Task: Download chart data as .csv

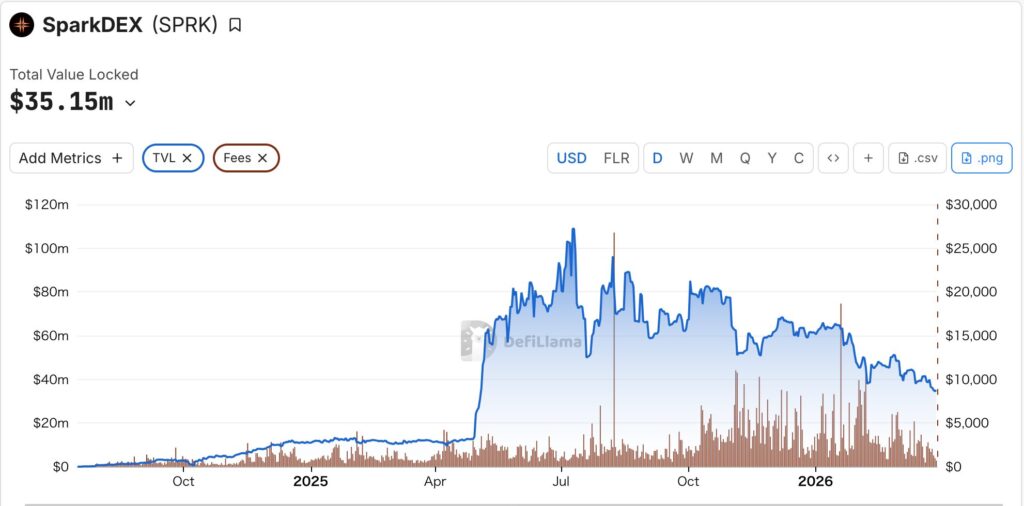Action: pyautogui.click(x=917, y=158)
